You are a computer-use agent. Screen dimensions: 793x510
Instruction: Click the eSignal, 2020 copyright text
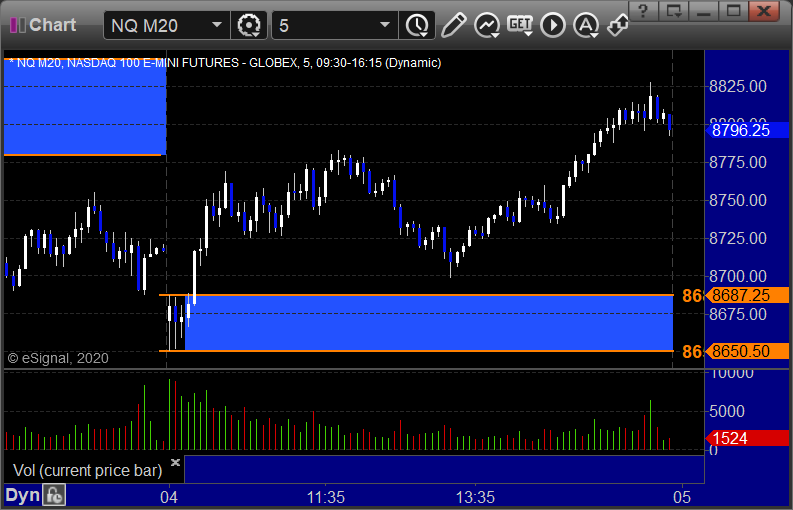click(x=58, y=358)
